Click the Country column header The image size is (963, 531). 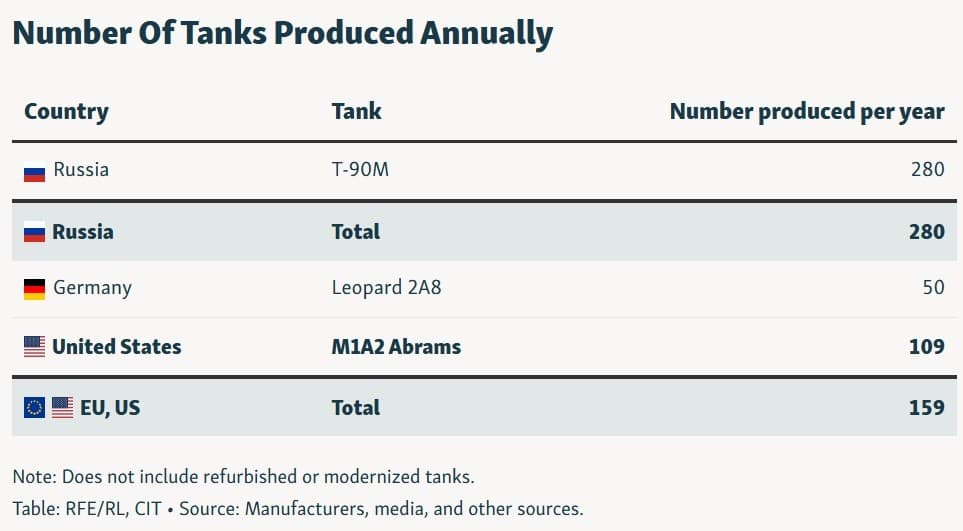66,111
